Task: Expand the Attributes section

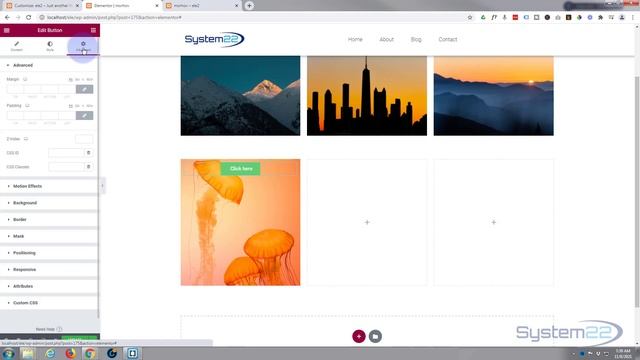Action: (x=49, y=287)
